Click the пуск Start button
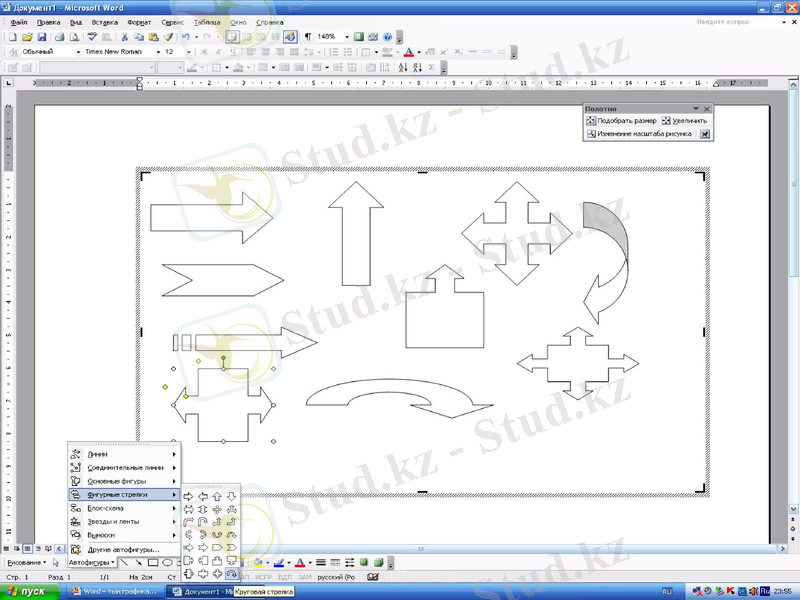This screenshot has width=800, height=600. [32, 592]
